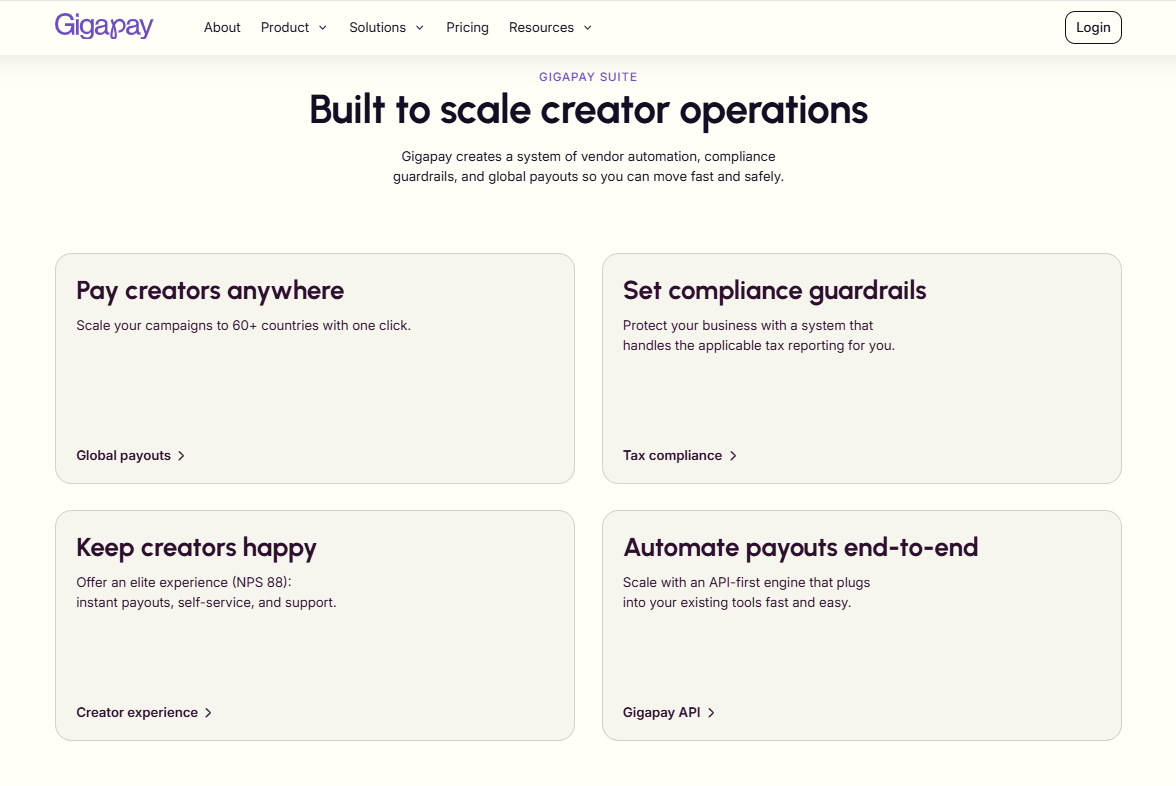Screen dimensions: 1176x786
Task: Open the Resources menu
Action: click(x=541, y=28)
